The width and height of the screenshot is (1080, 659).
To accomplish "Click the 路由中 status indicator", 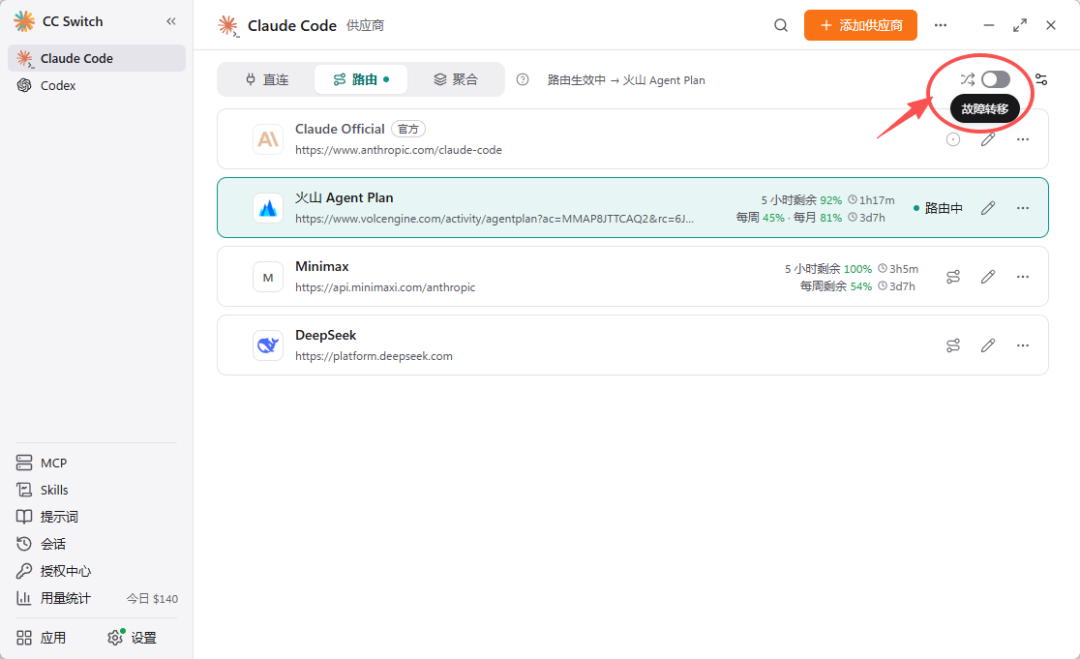I will pos(937,208).
